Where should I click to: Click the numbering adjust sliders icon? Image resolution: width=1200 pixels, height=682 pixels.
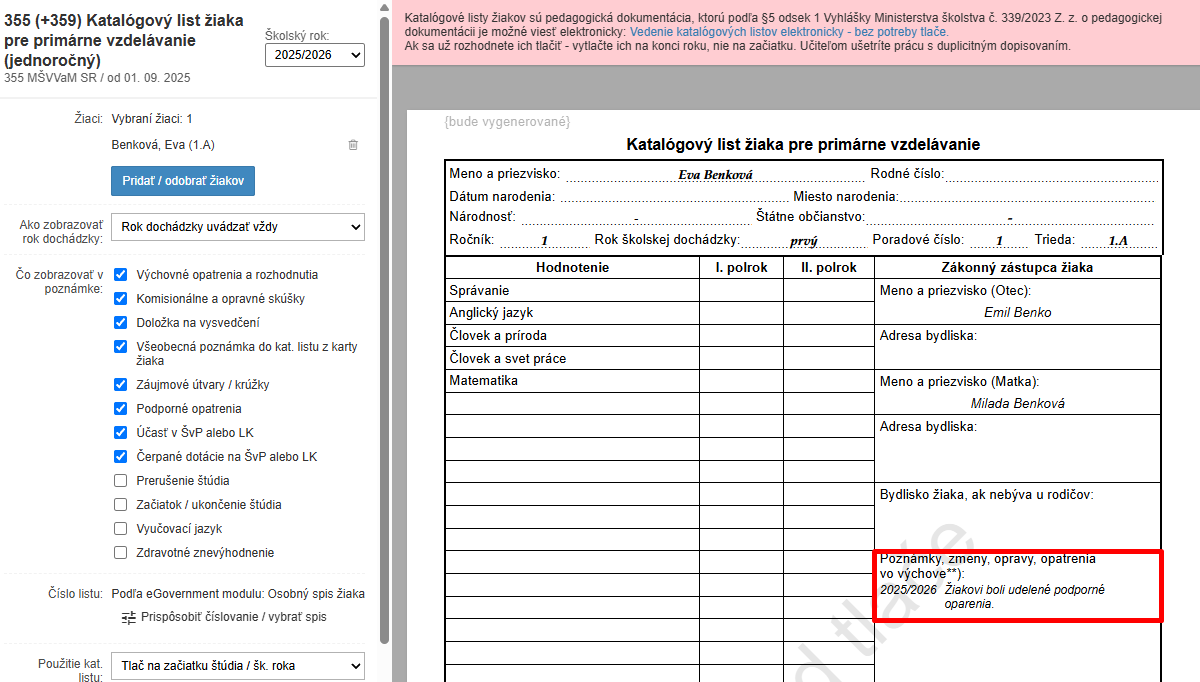point(129,618)
